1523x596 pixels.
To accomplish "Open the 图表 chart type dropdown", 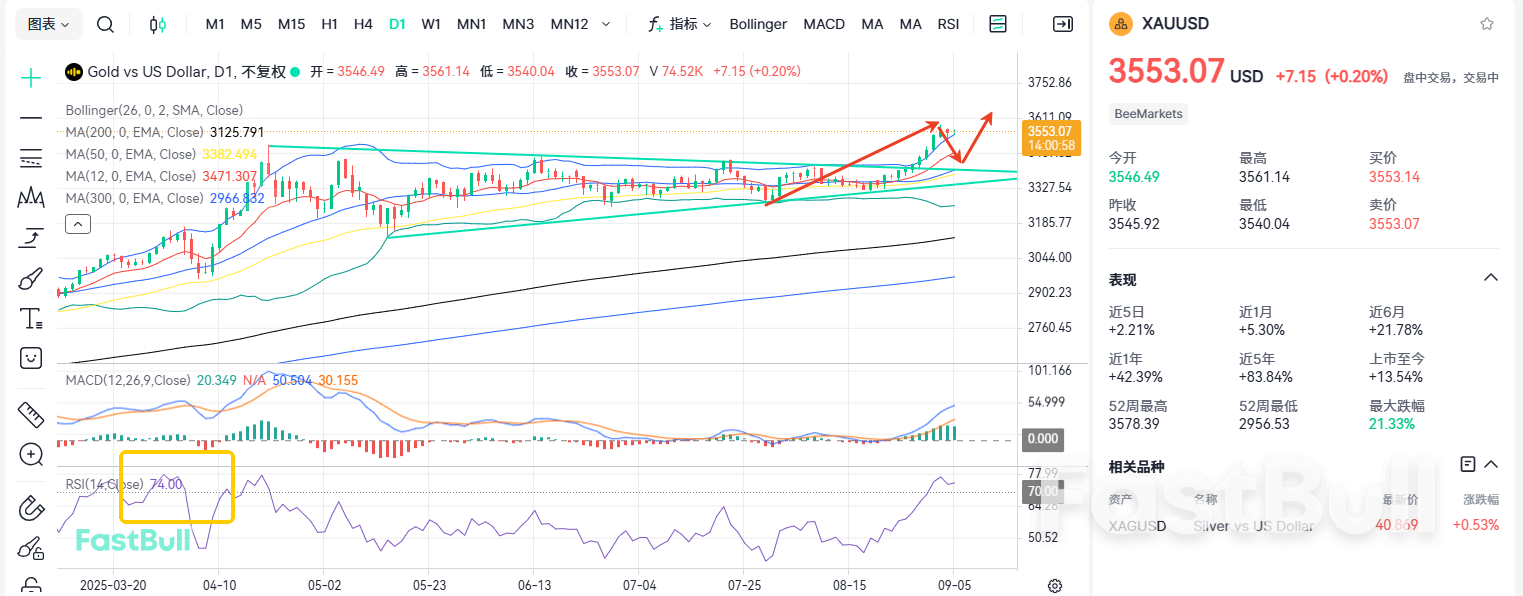I will [47, 23].
